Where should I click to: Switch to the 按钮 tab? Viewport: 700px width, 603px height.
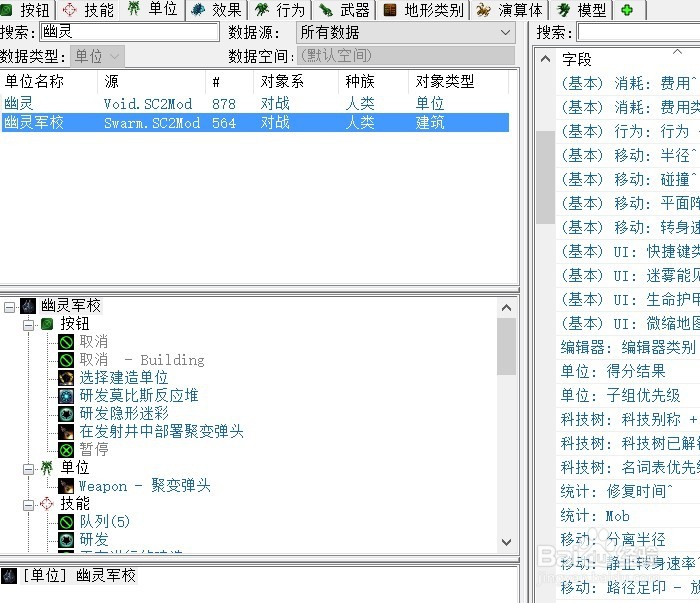[26, 10]
